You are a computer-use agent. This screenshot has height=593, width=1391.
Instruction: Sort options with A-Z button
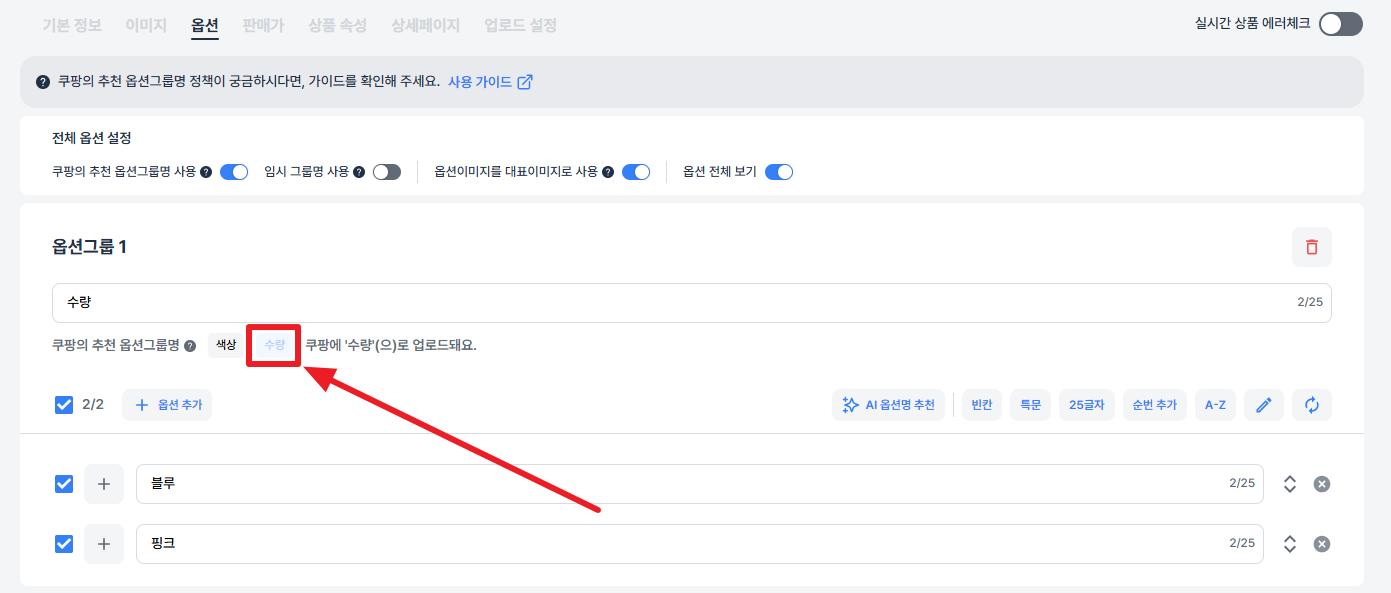coord(1215,405)
